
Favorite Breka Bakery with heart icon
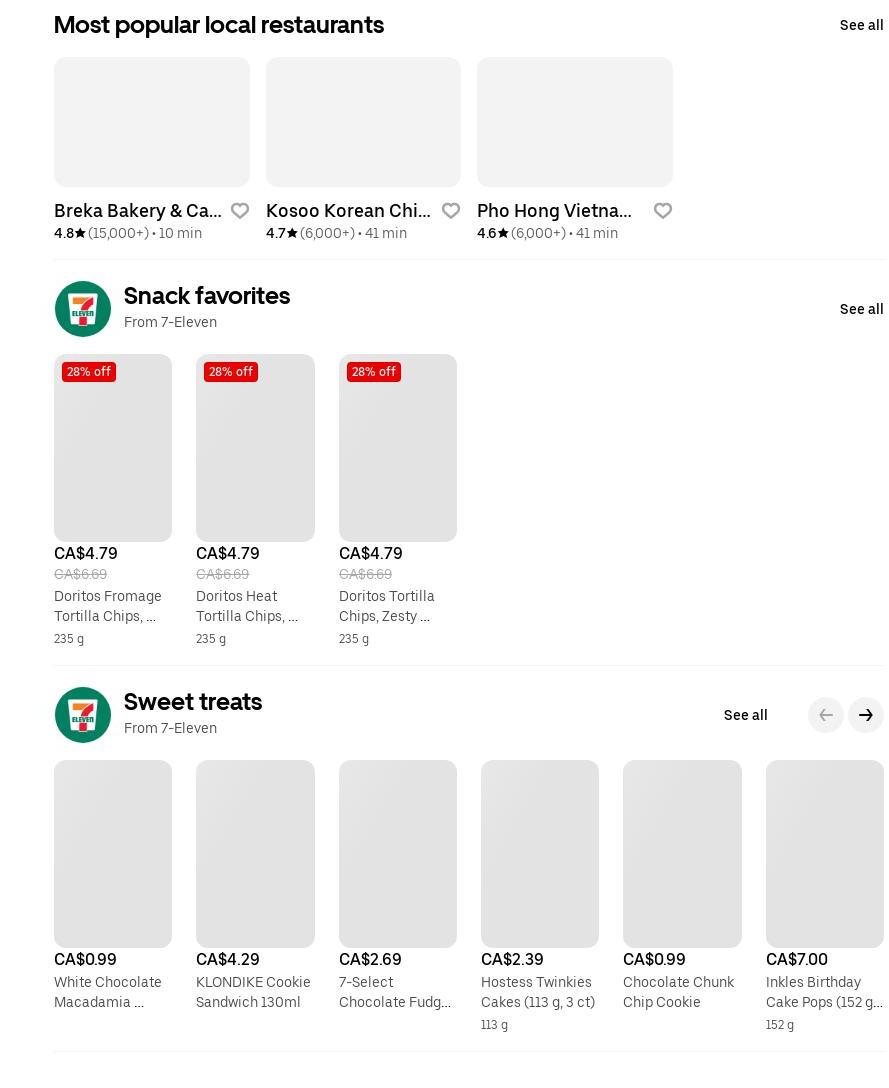240,211
